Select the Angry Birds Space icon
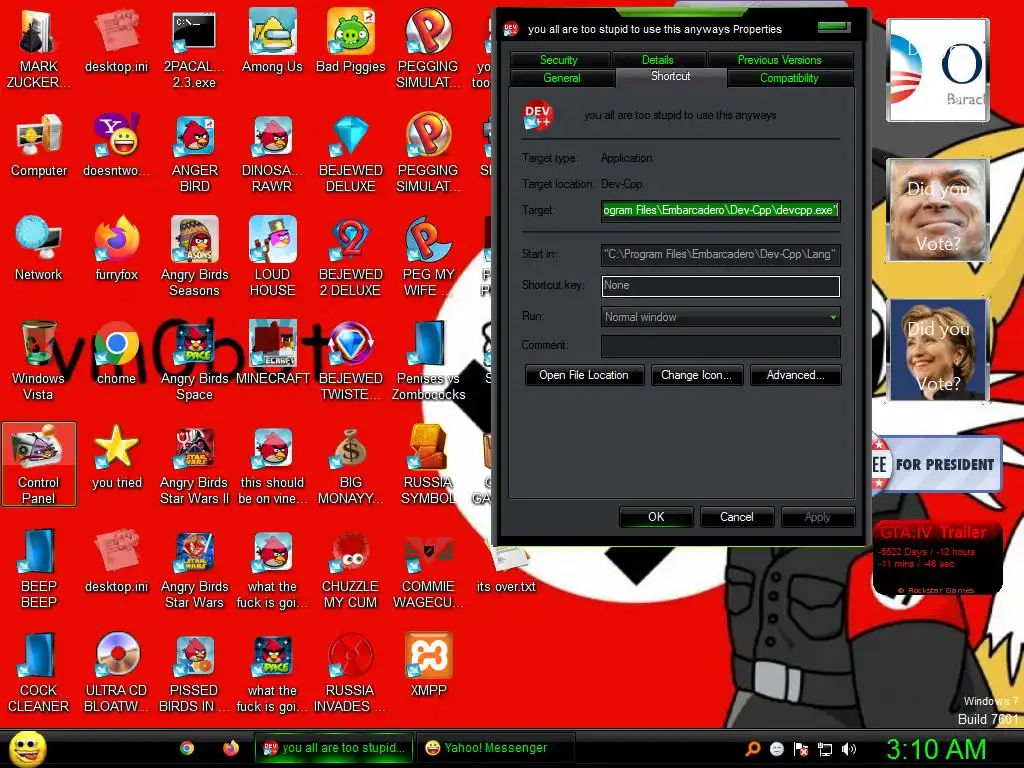The width and height of the screenshot is (1024, 768). pos(194,360)
